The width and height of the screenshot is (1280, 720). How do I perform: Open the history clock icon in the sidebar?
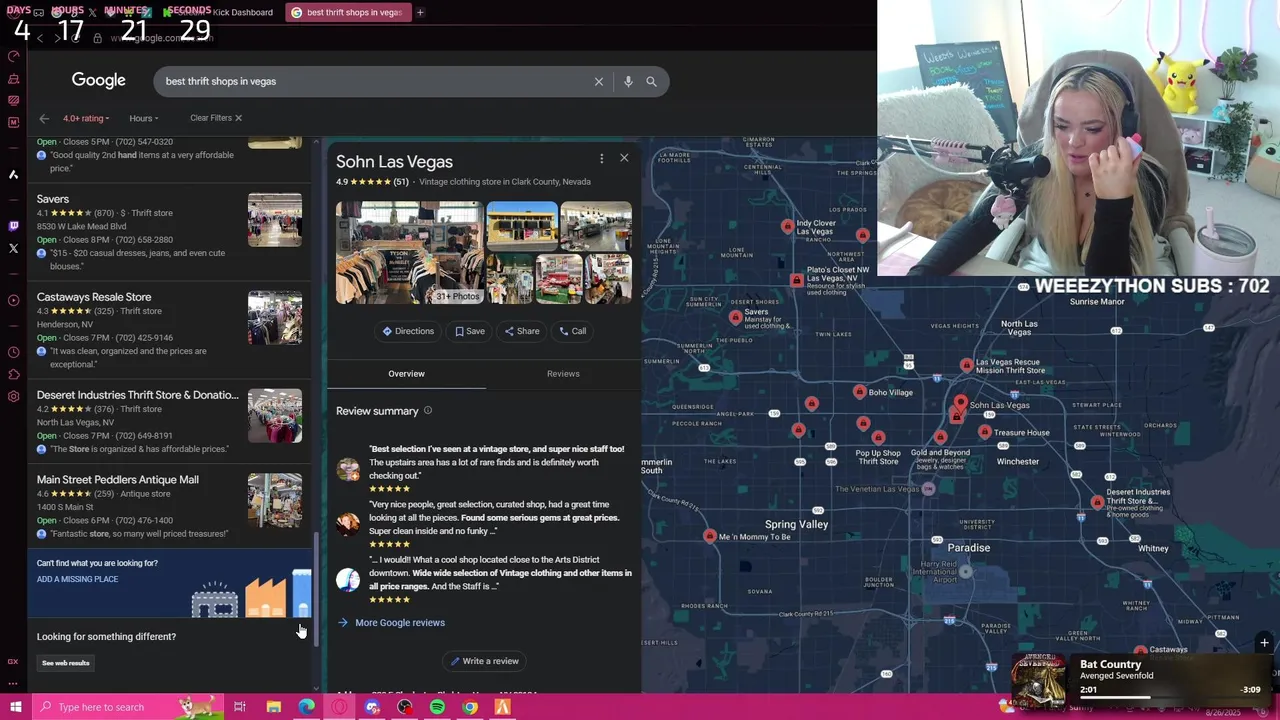click(x=13, y=352)
